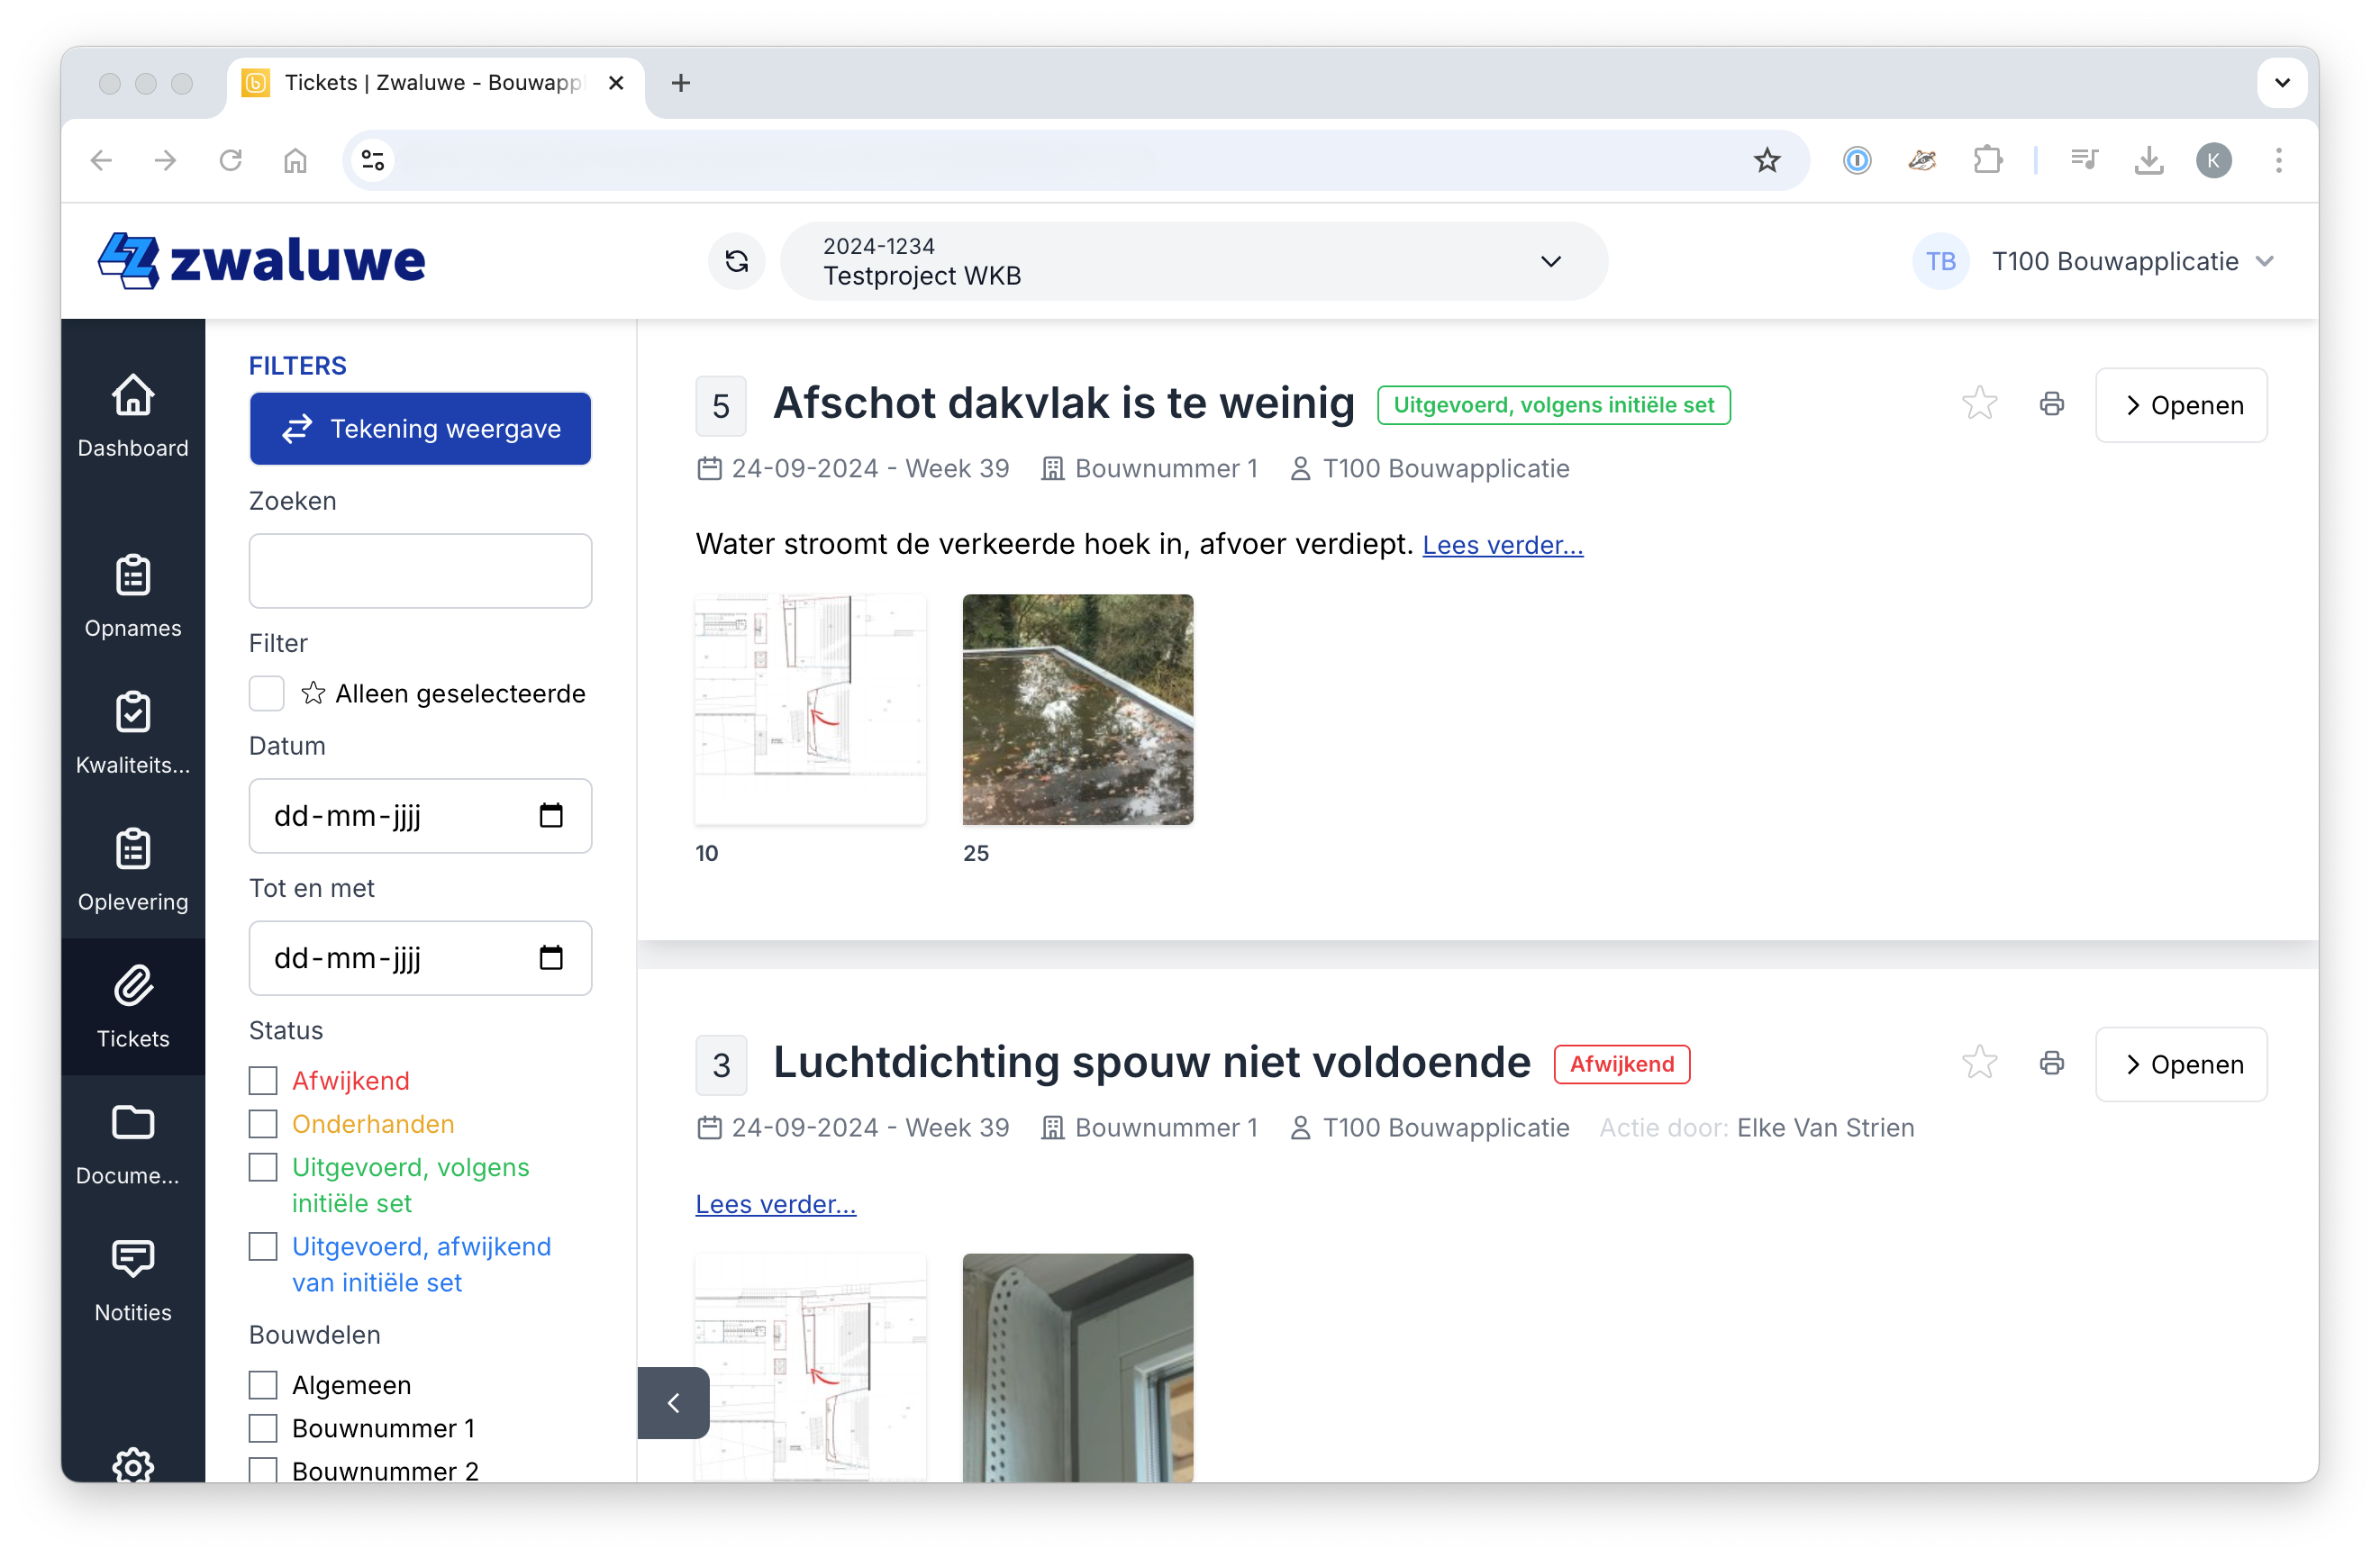Click the 'Afschot dakvlak is te weinig' title
This screenshot has height=1558, width=2380.
coord(1063,404)
